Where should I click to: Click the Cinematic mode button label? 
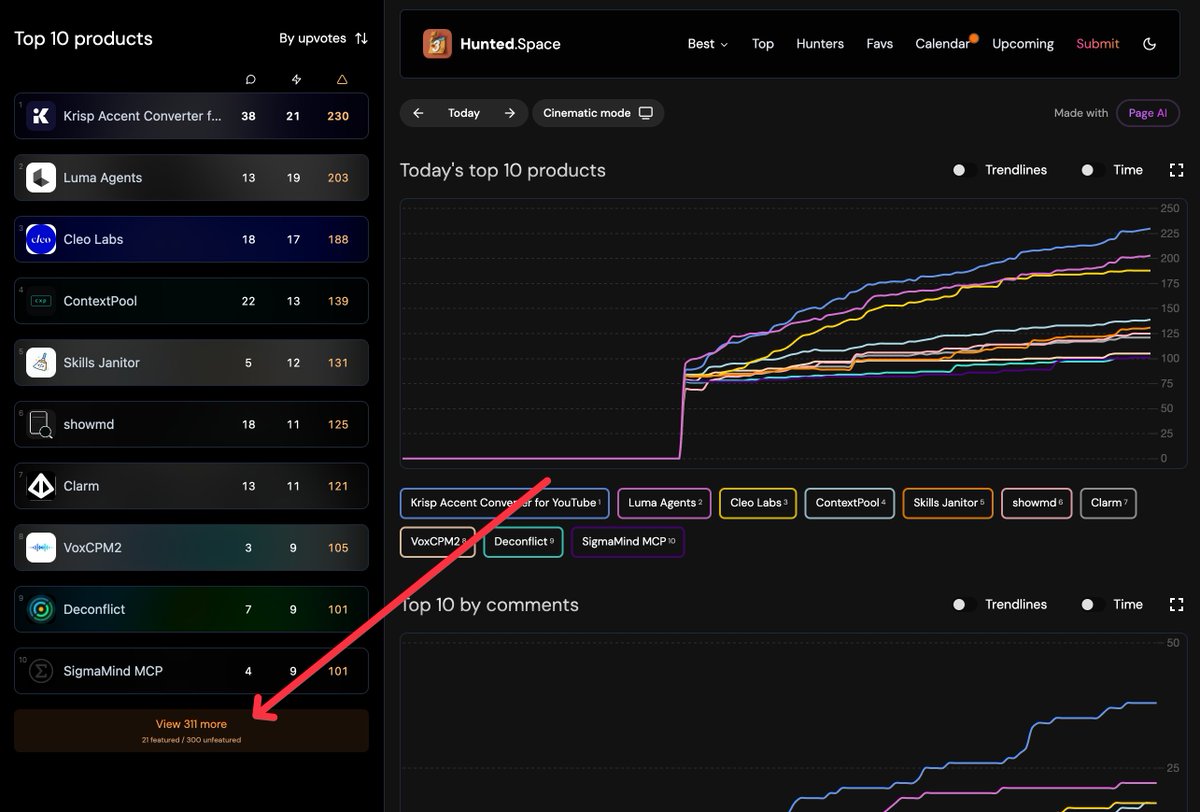click(x=587, y=113)
